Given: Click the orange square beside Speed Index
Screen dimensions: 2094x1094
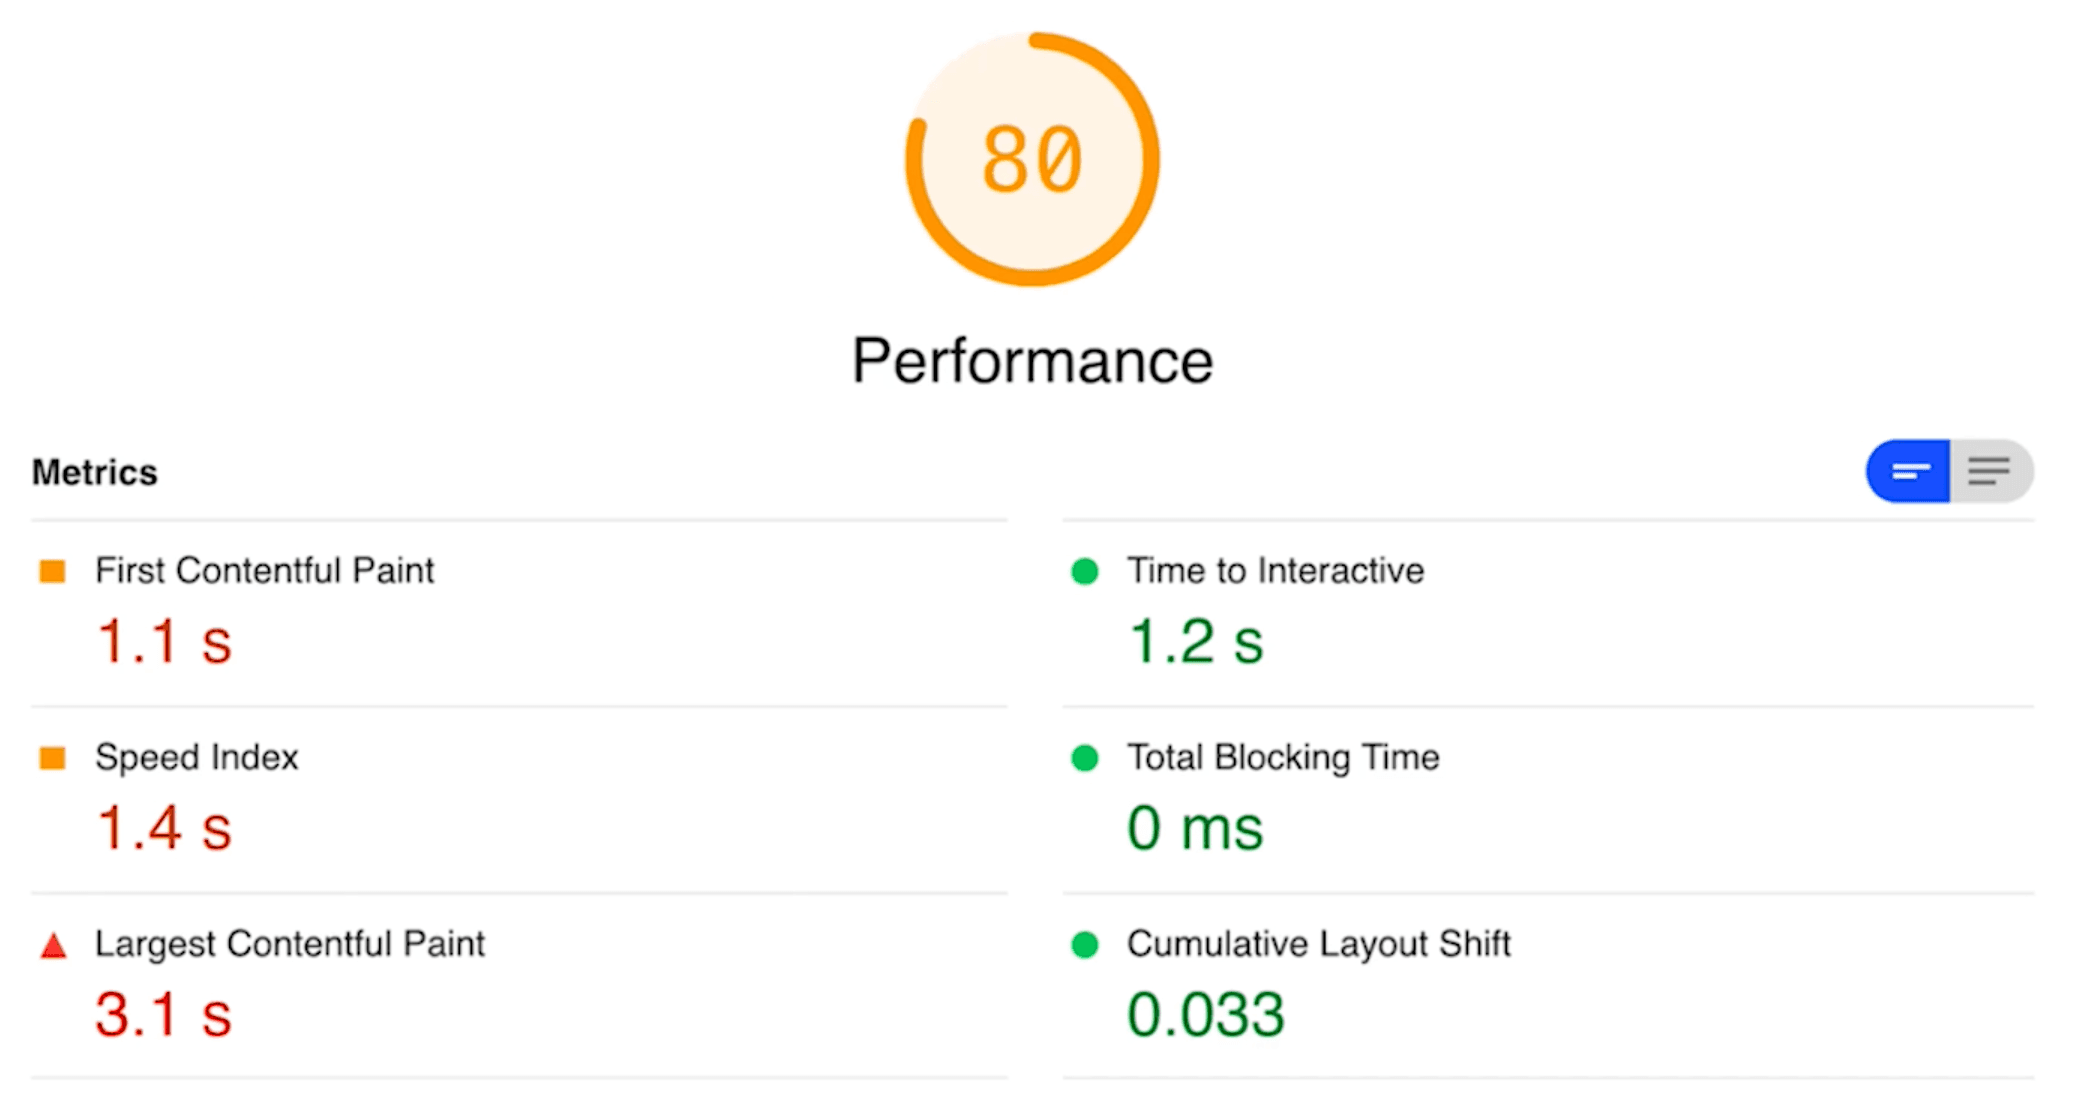Looking at the screenshot, I should [x=52, y=758].
